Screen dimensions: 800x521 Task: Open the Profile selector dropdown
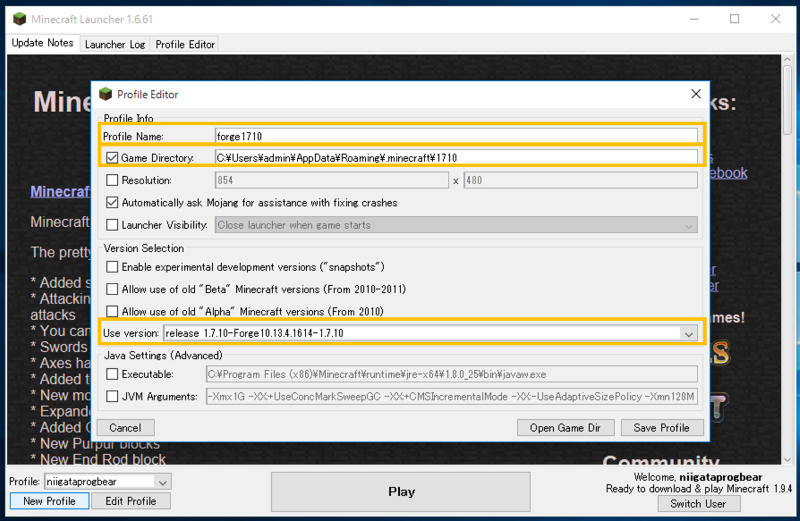pyautogui.click(x=162, y=481)
